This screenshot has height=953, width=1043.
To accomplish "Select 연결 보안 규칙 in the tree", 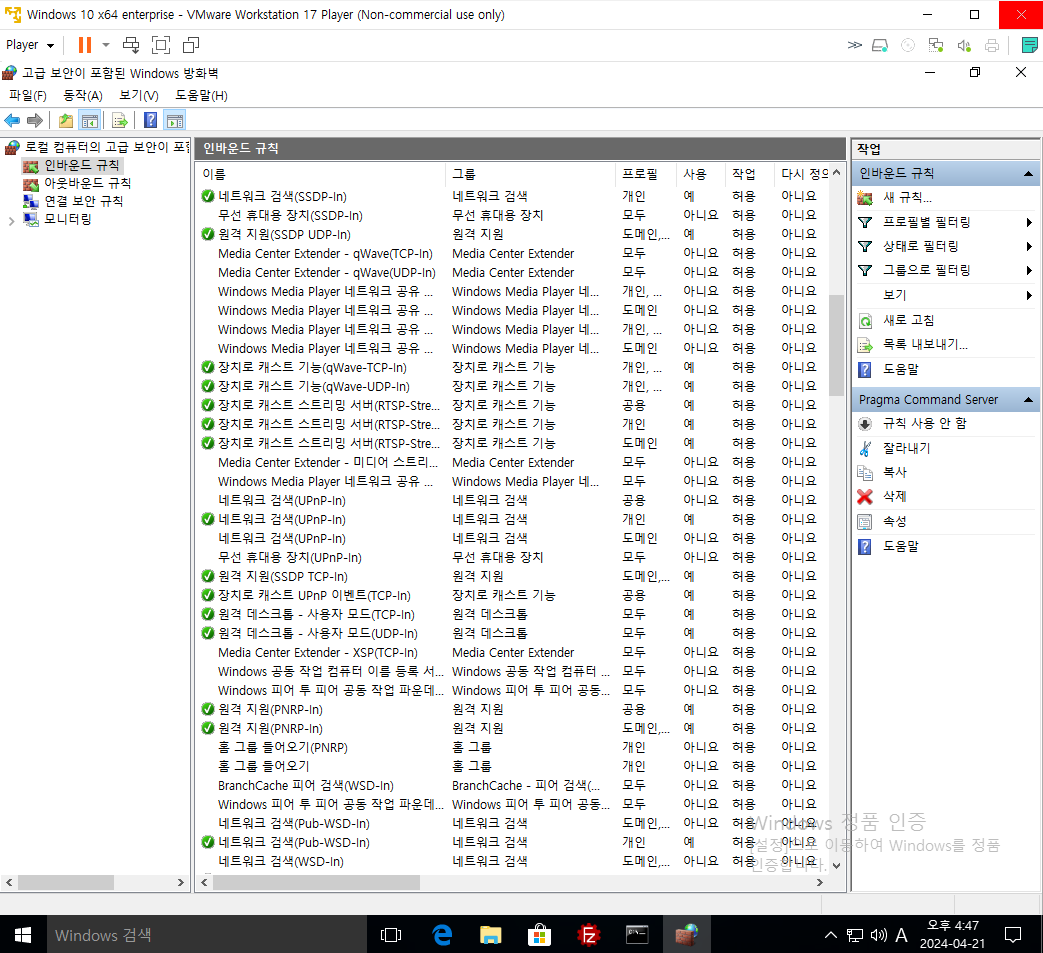I will click(83, 201).
